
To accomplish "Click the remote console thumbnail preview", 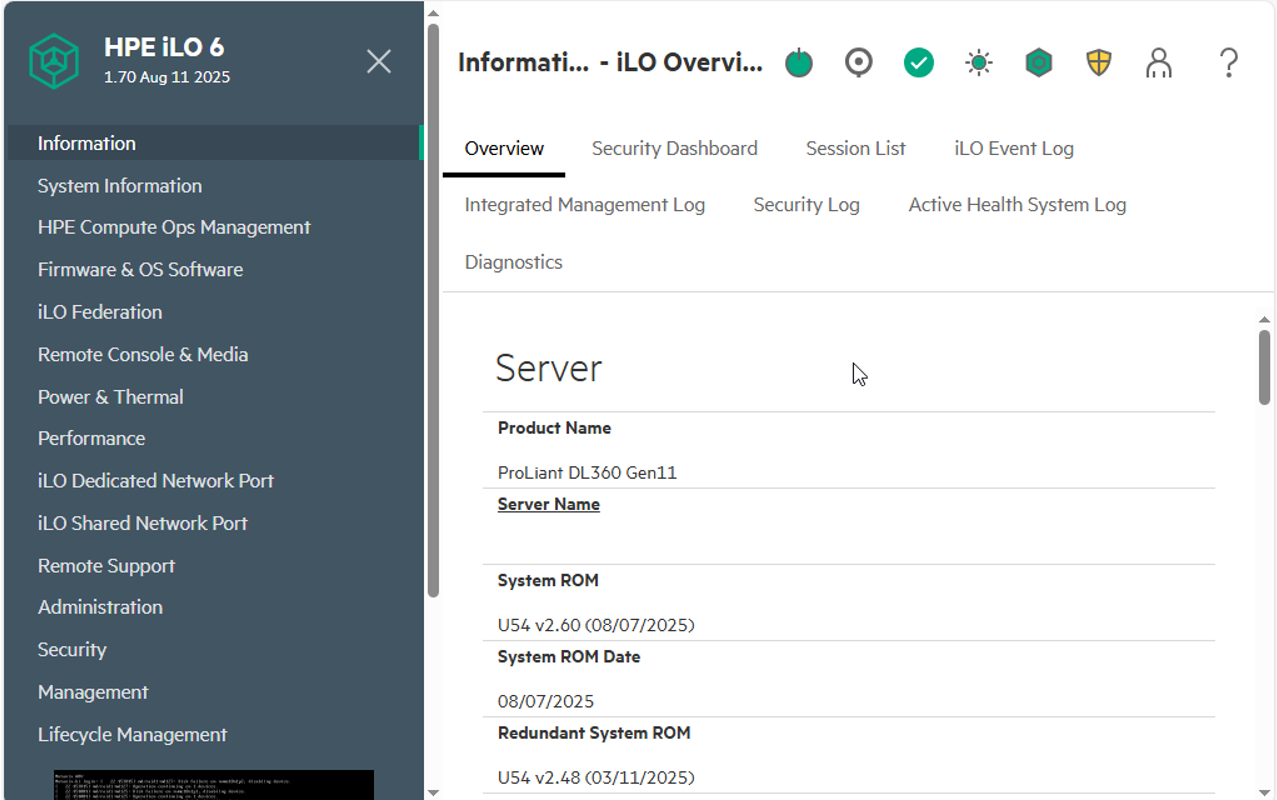I will (x=213, y=784).
